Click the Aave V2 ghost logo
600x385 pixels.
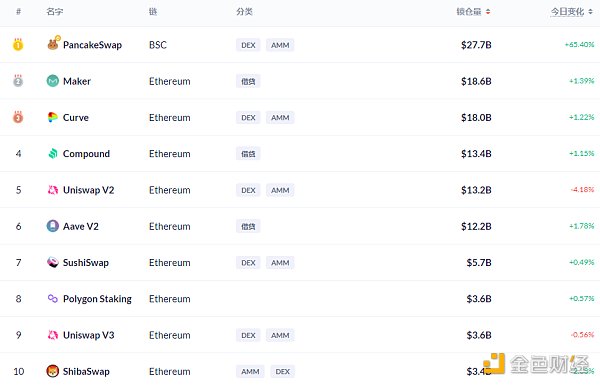(53, 226)
